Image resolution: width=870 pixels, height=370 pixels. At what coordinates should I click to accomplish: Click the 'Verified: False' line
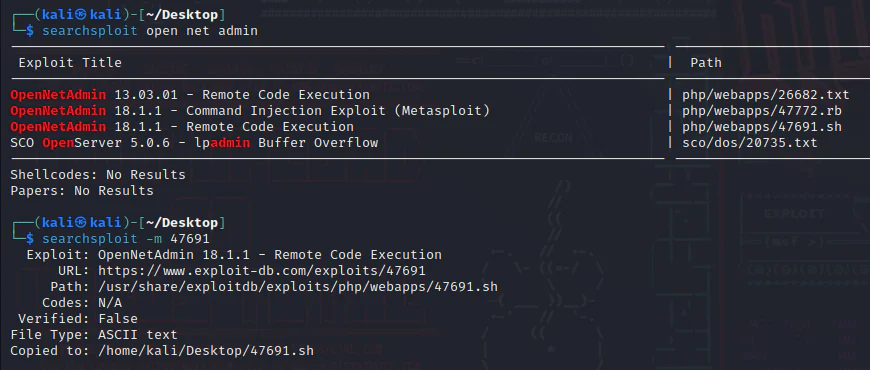[78, 319]
